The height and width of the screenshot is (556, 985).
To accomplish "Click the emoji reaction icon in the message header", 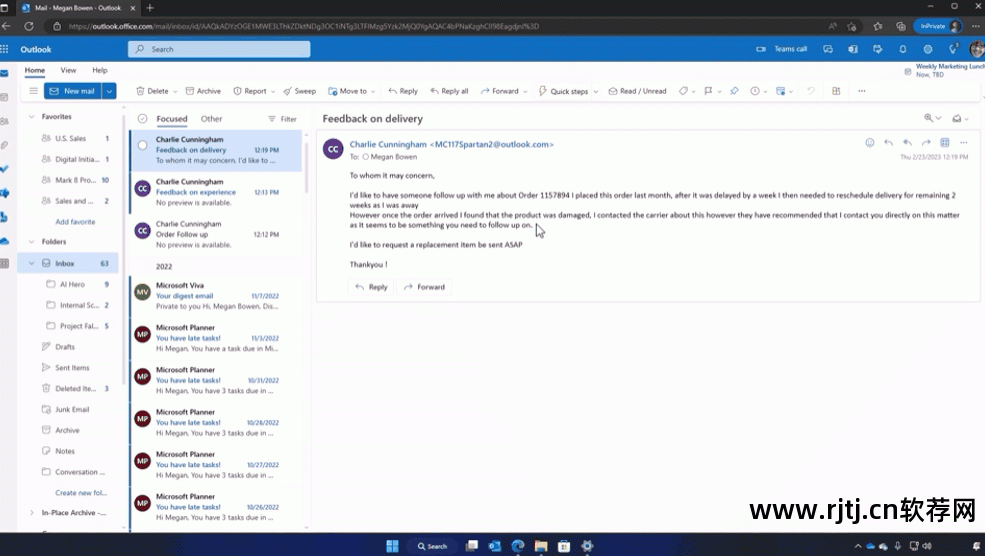I will [x=869, y=143].
